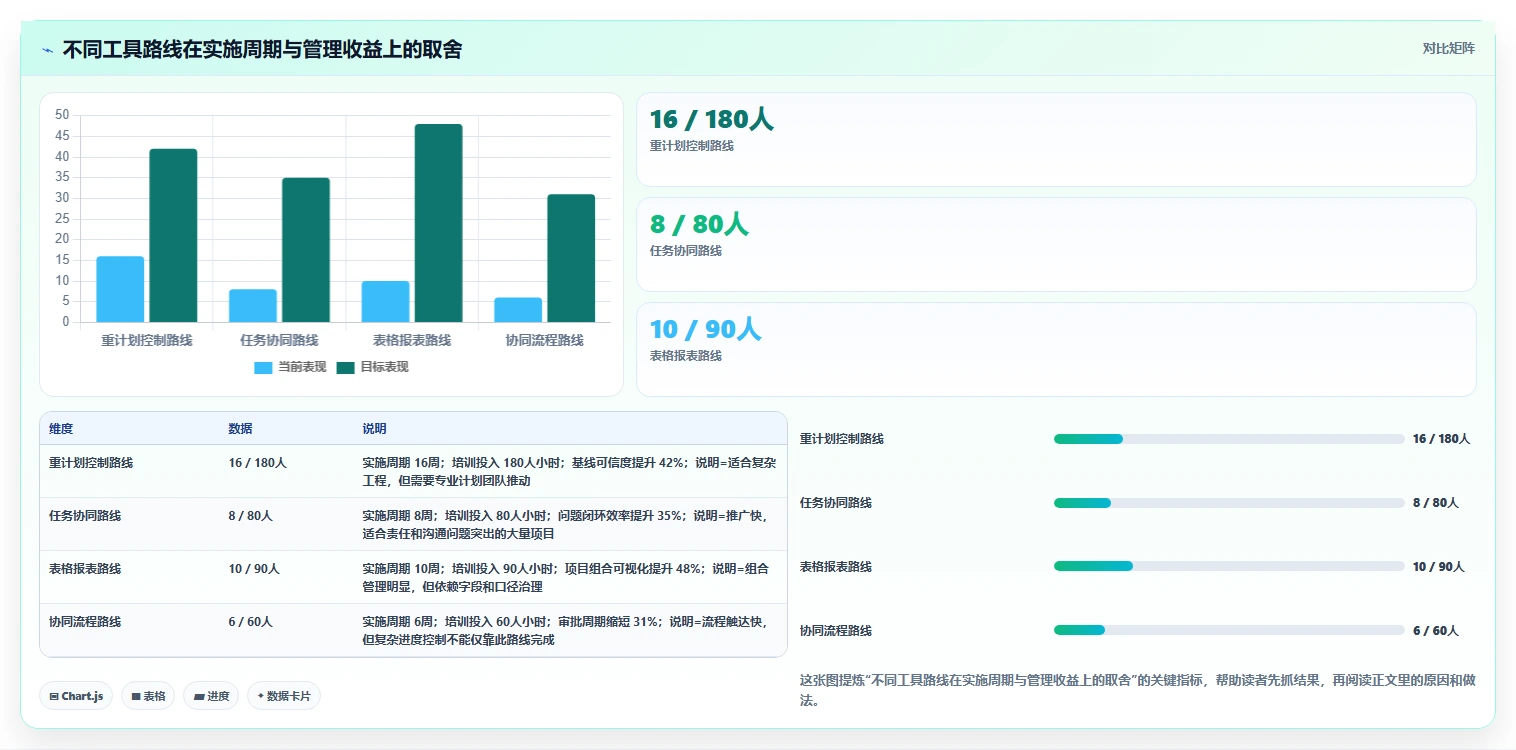Image resolution: width=1516 pixels, height=750 pixels.
Task: Click the lightning icon beside the page title
Action: 47,50
